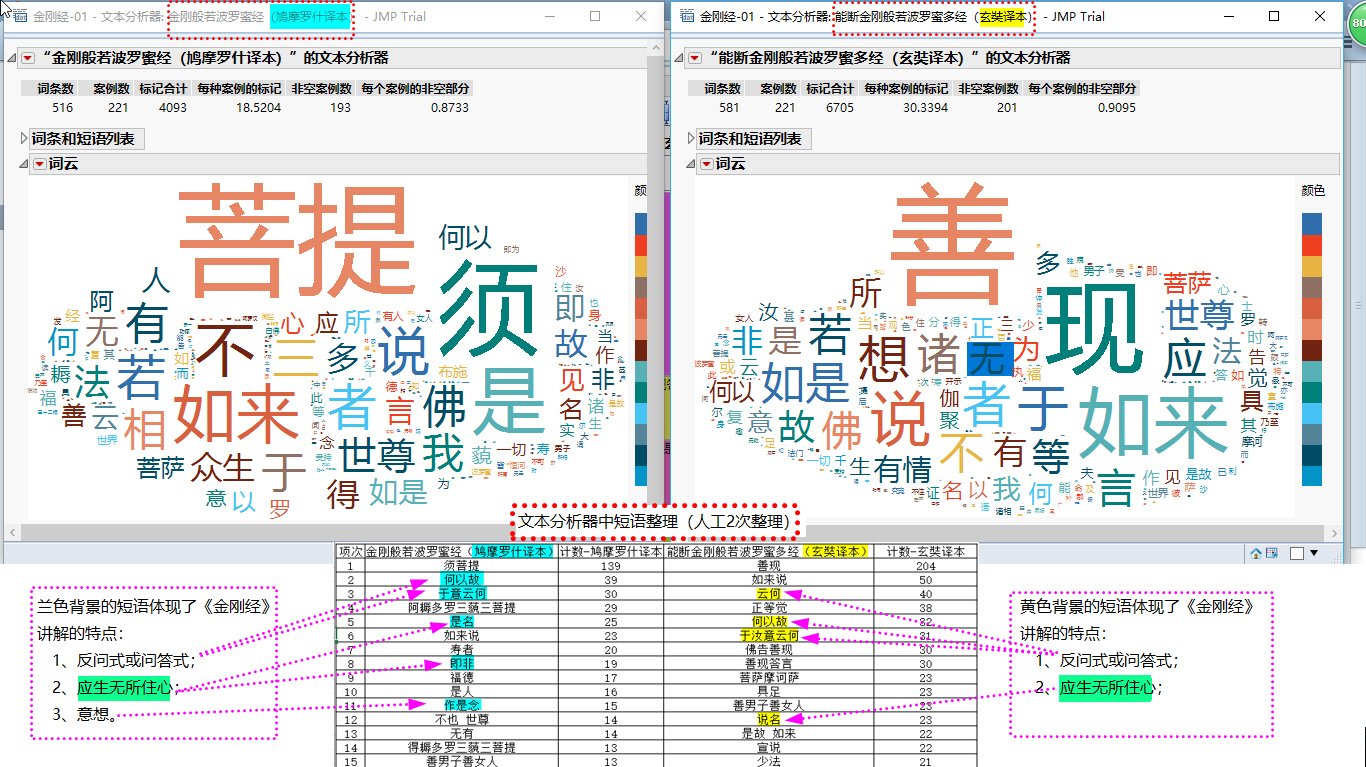
Task: Collapse the 词云 outline in right window
Action: (x=691, y=164)
